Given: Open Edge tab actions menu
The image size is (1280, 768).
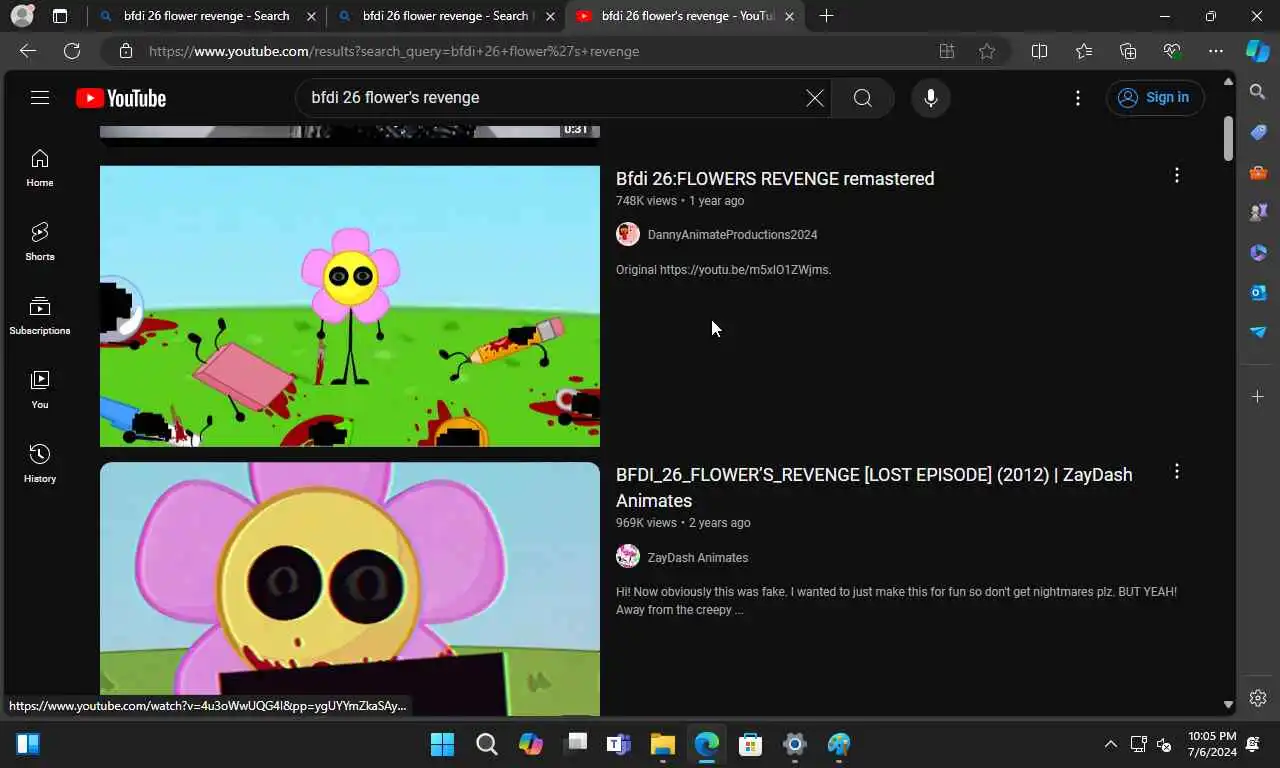Looking at the screenshot, I should click(x=60, y=16).
